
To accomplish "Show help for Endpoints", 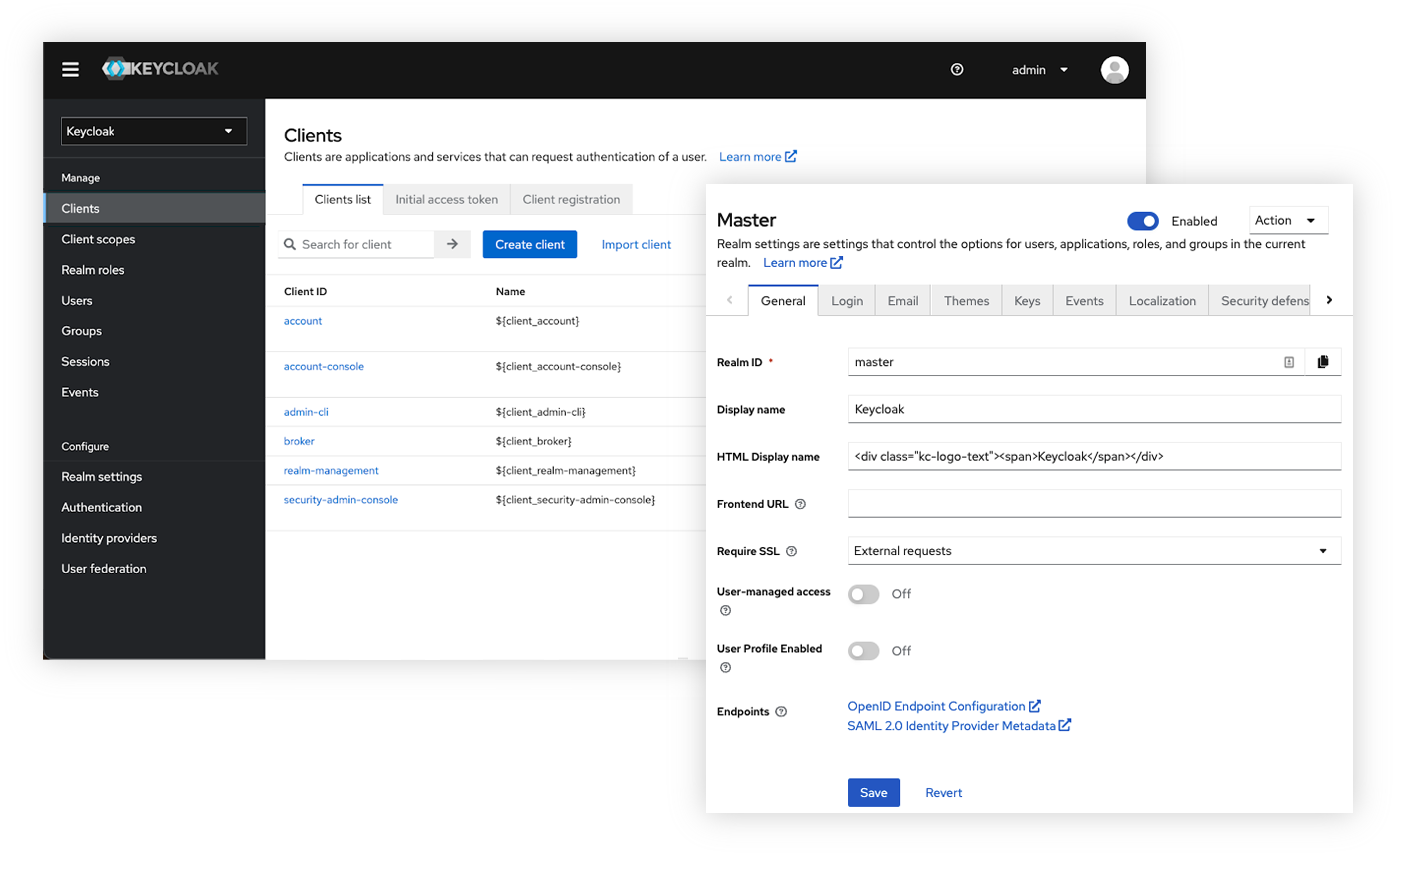I will coord(781,712).
